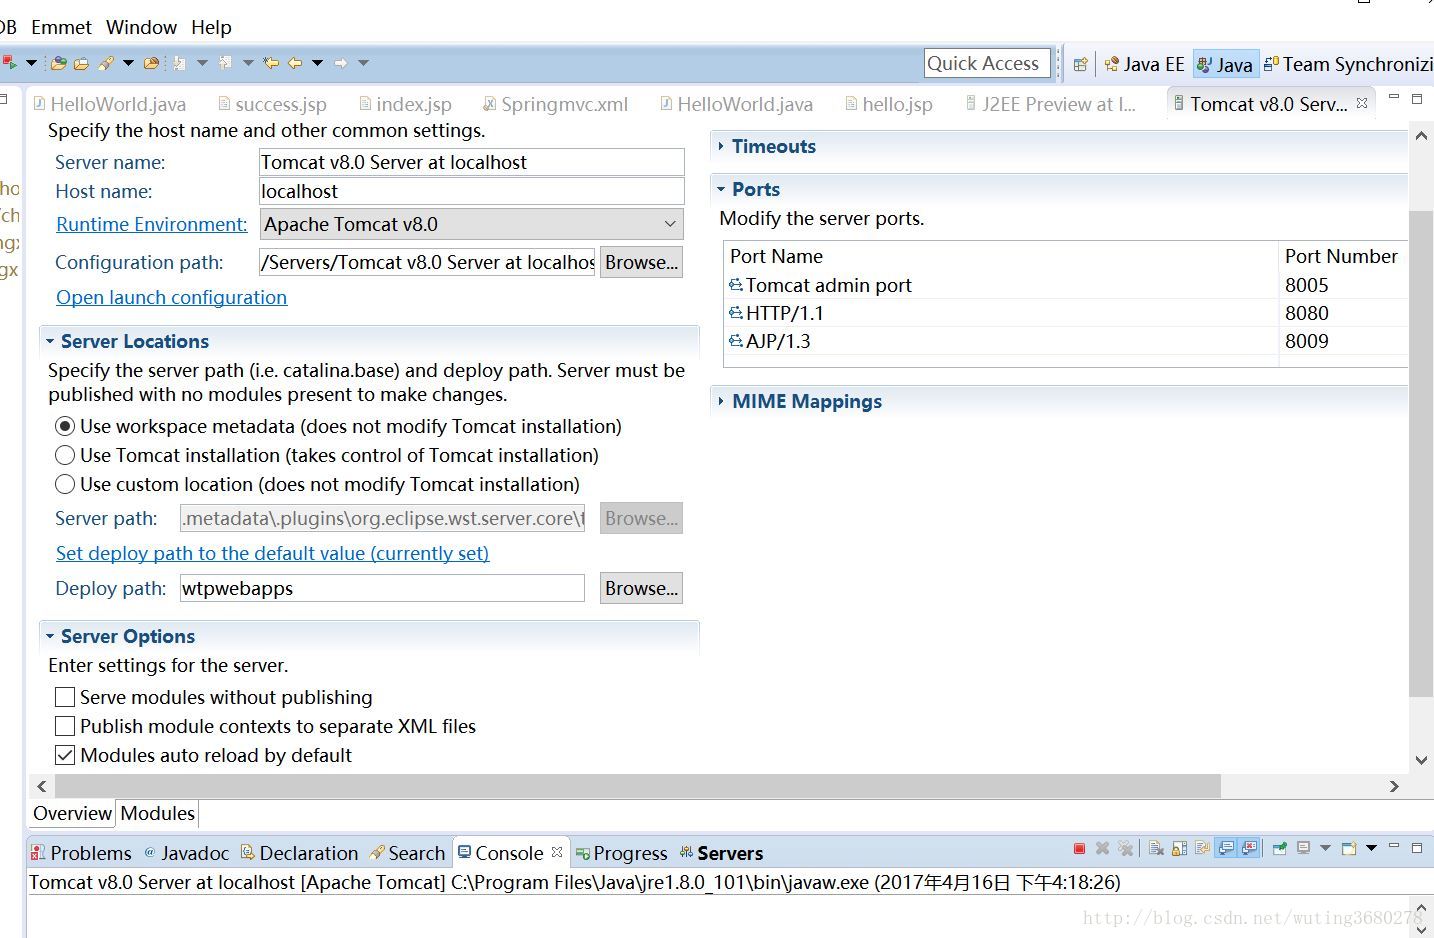Image resolution: width=1434 pixels, height=938 pixels.
Task: Click the Open Perspective icon
Action: click(1080, 64)
